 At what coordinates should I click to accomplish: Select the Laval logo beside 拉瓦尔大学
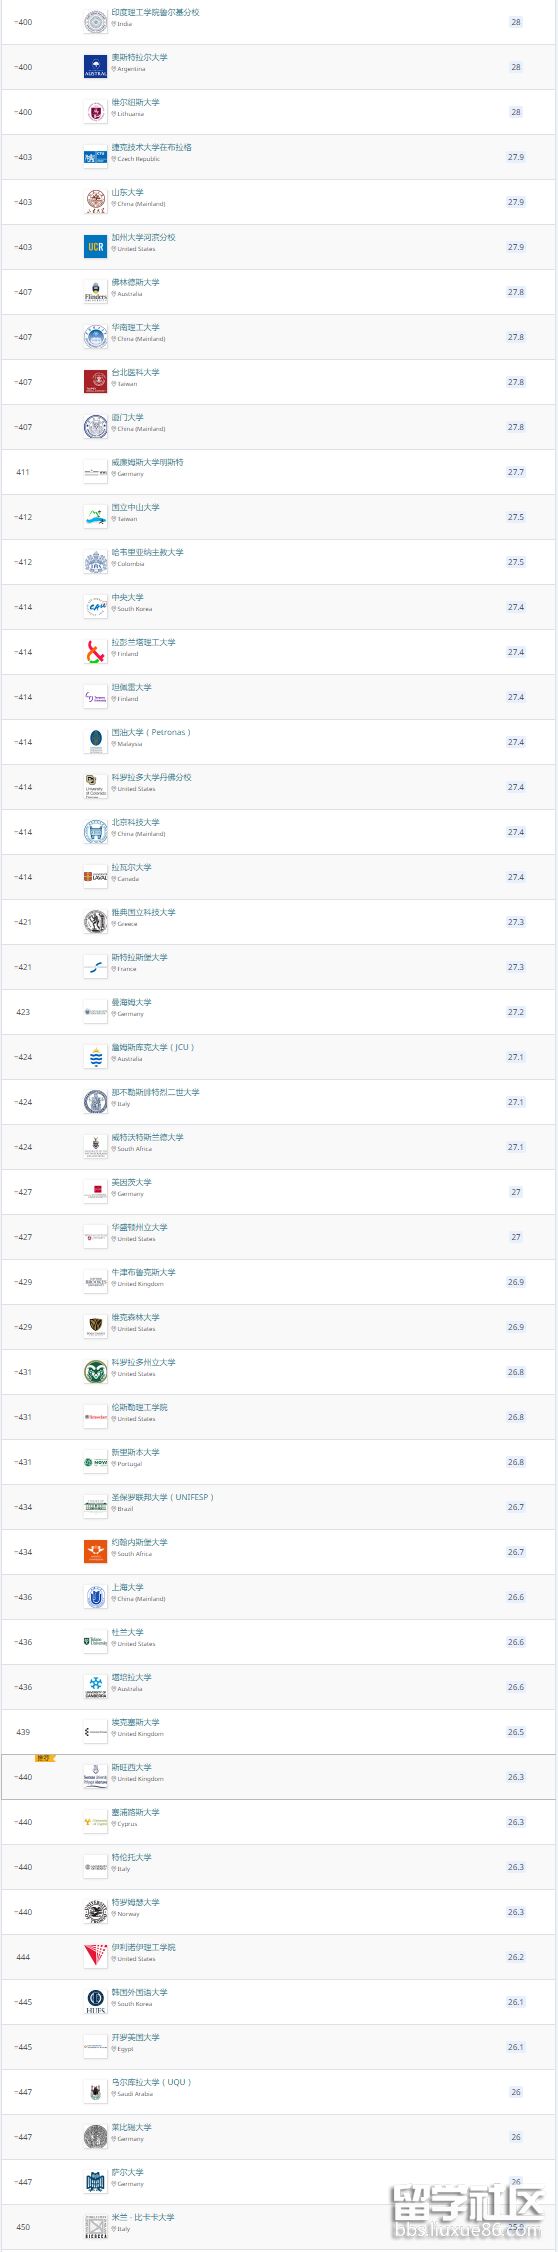[x=95, y=876]
